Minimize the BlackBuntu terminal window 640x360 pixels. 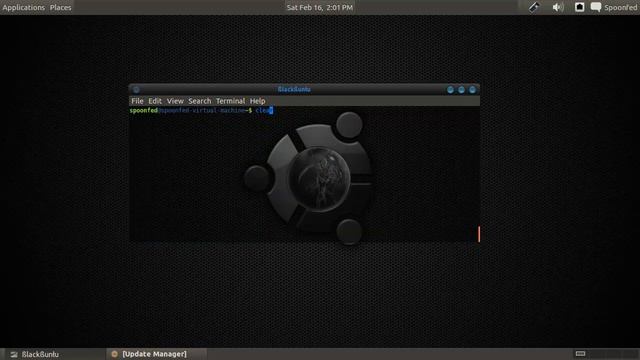click(450, 89)
